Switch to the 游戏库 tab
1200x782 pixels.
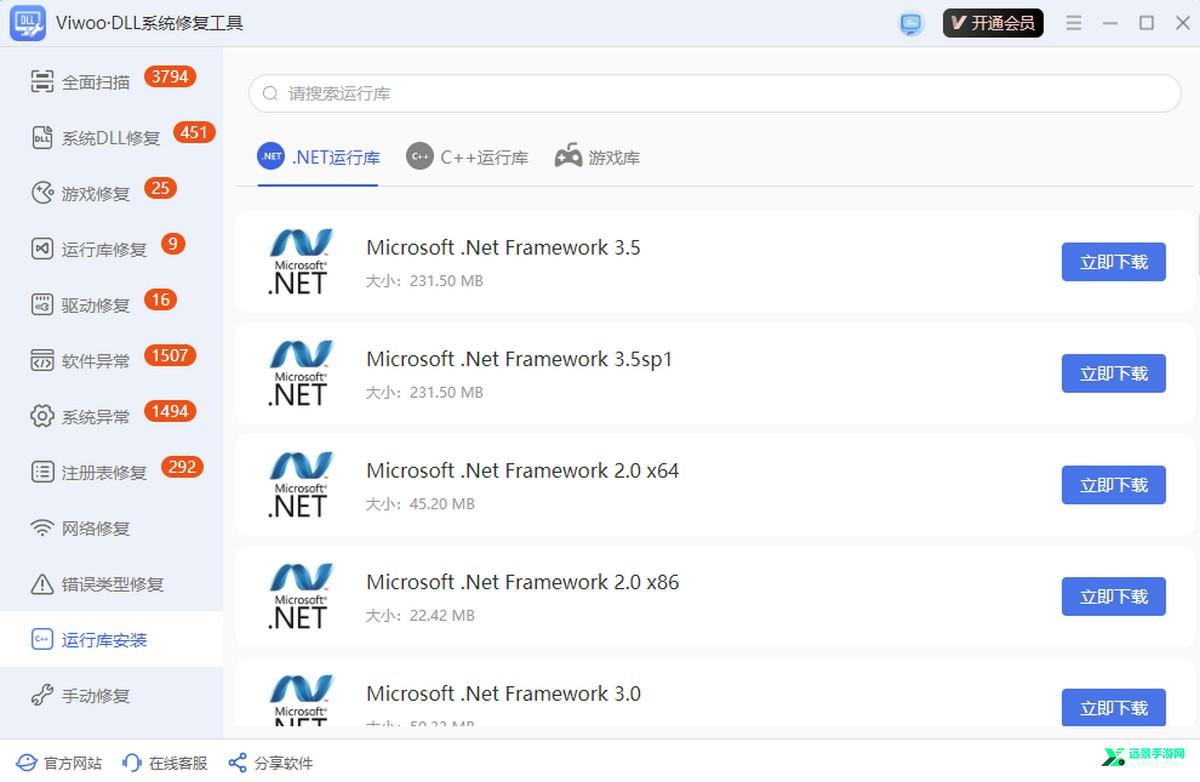coord(597,157)
